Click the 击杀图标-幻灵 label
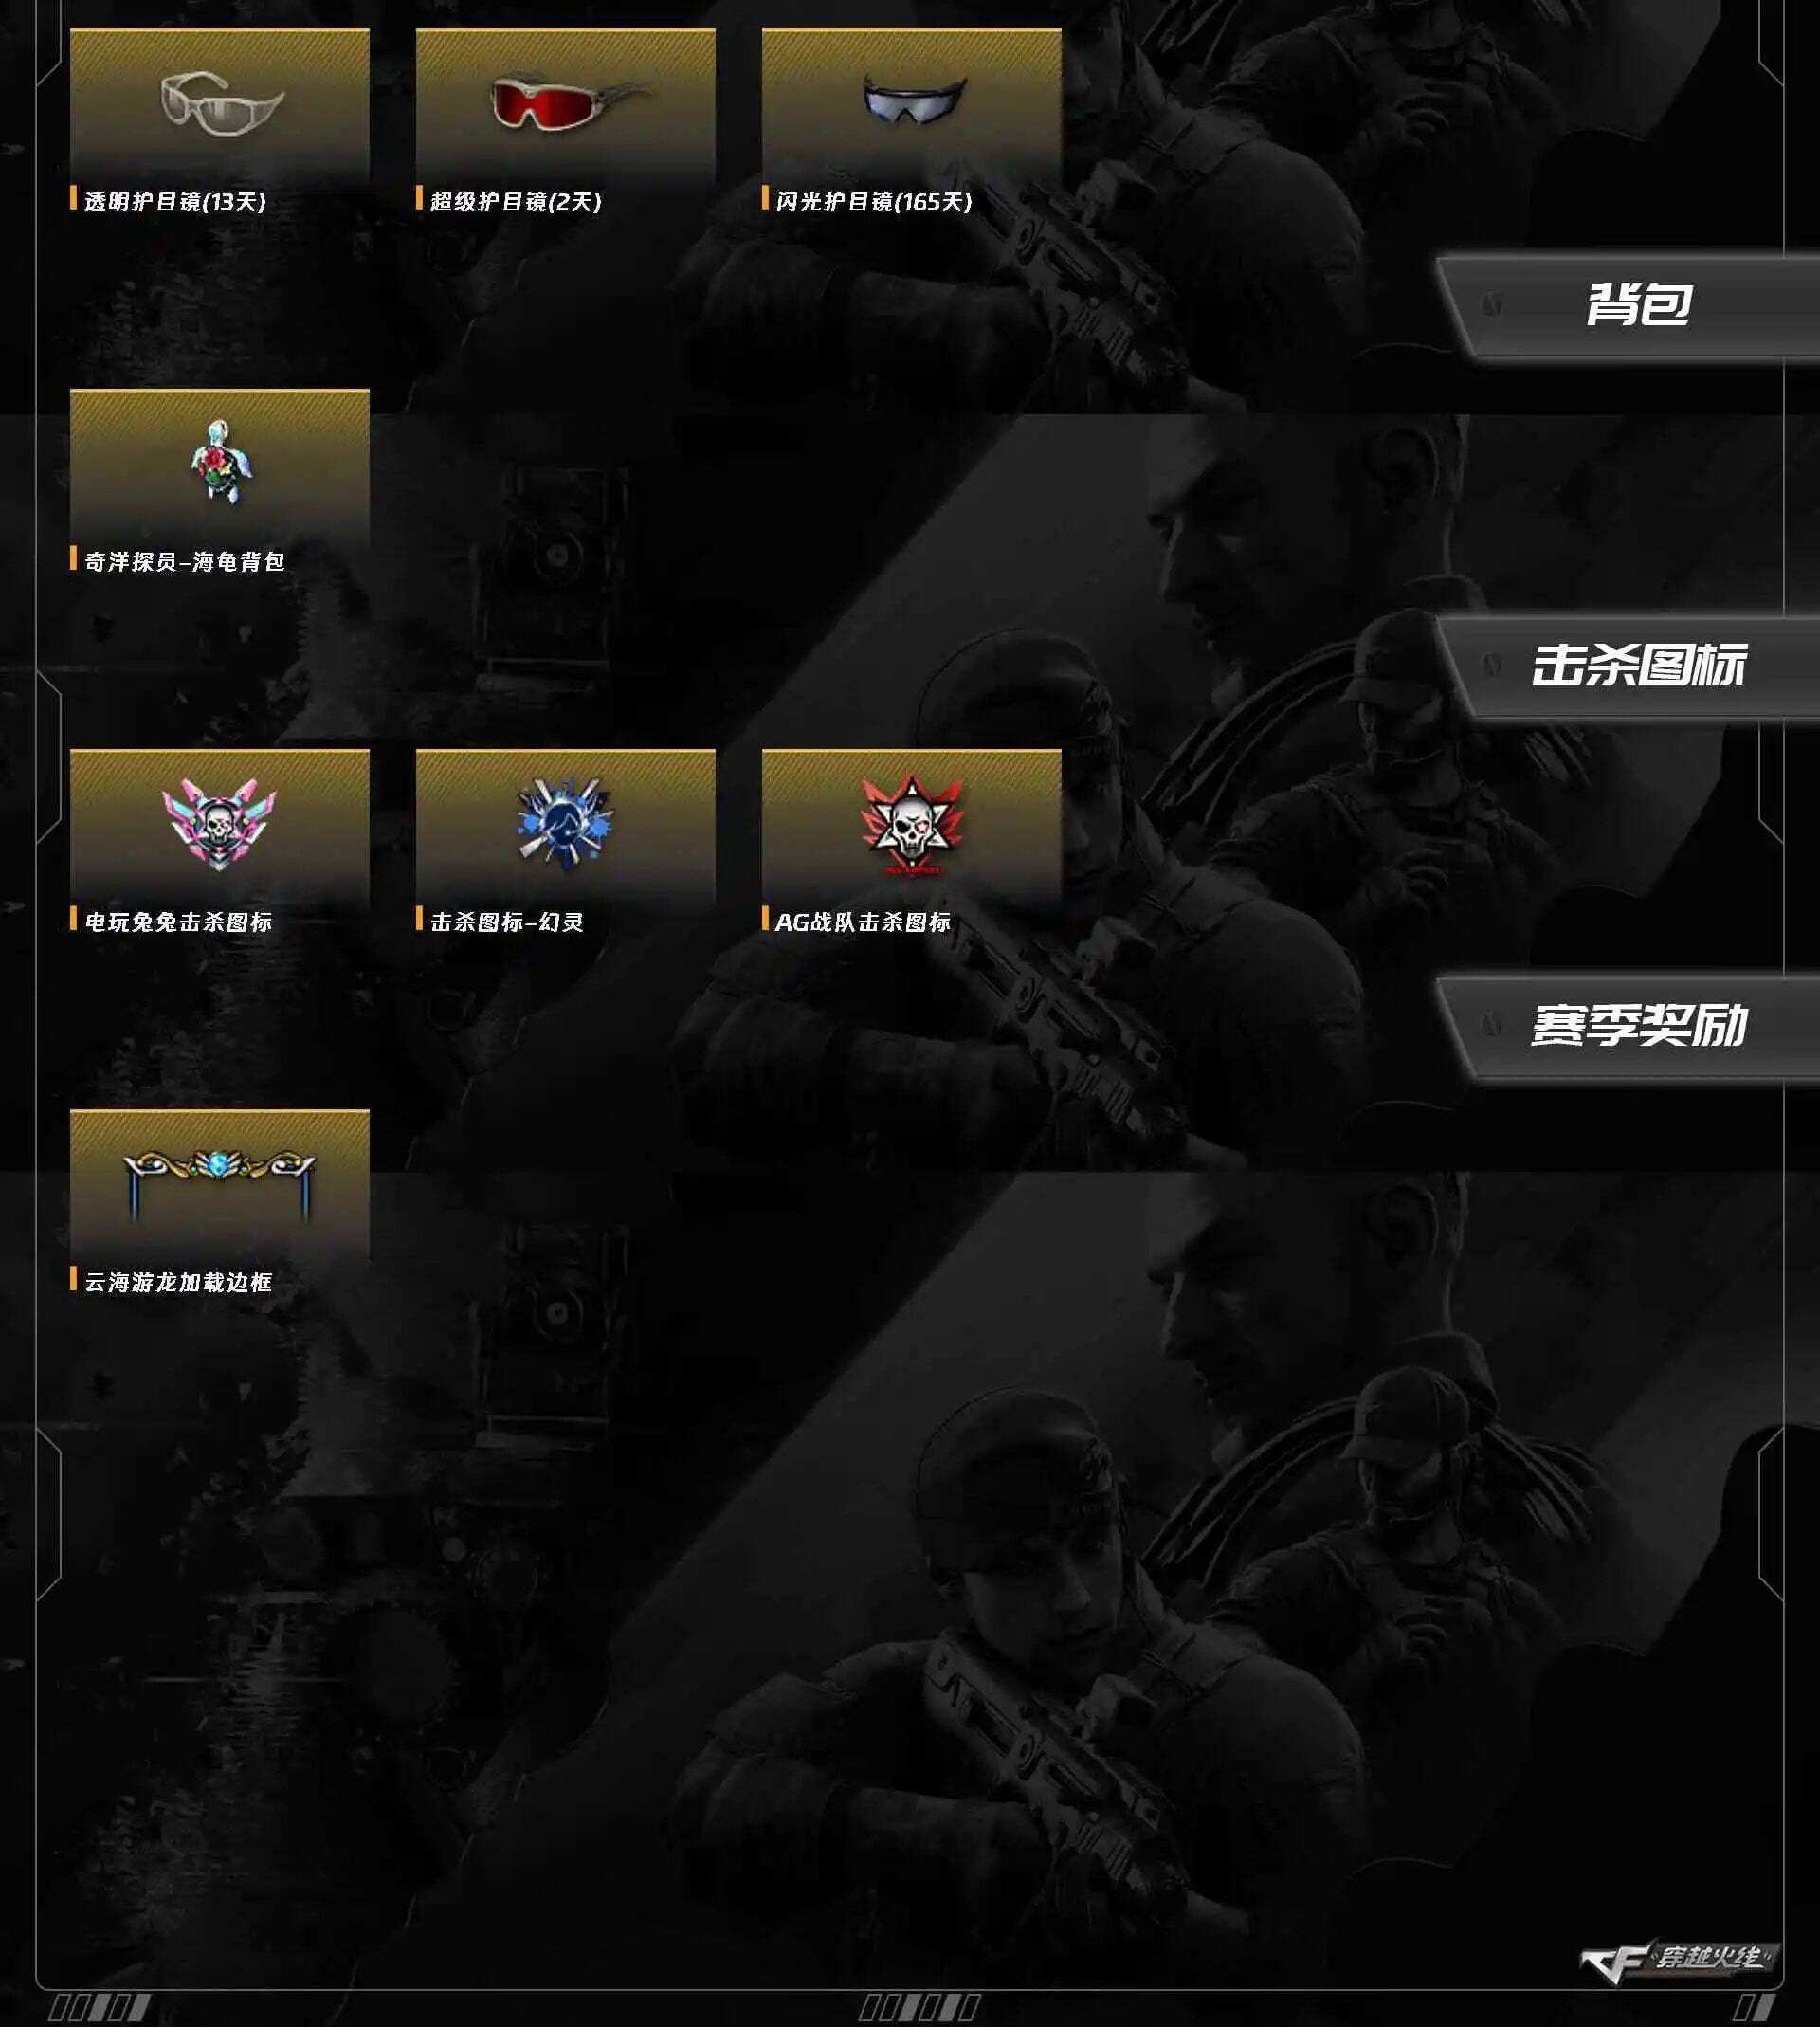 pos(507,922)
